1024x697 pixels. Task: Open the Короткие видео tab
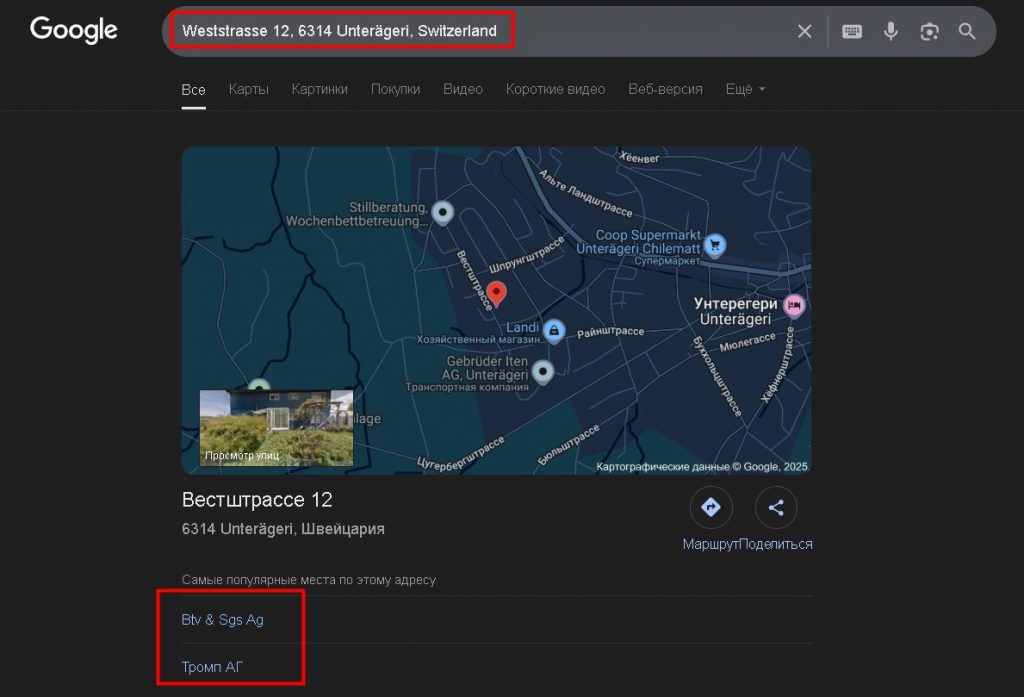(x=555, y=89)
